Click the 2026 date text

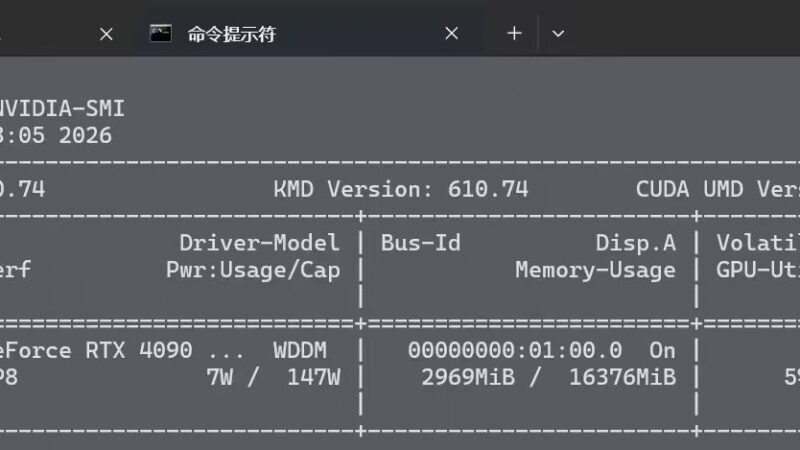click(x=85, y=135)
